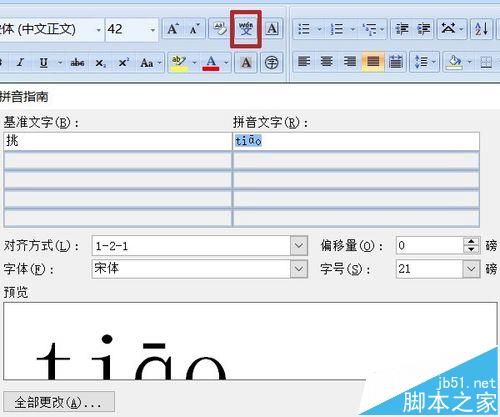Align text left
This screenshot has height=417, width=500.
(304, 62)
